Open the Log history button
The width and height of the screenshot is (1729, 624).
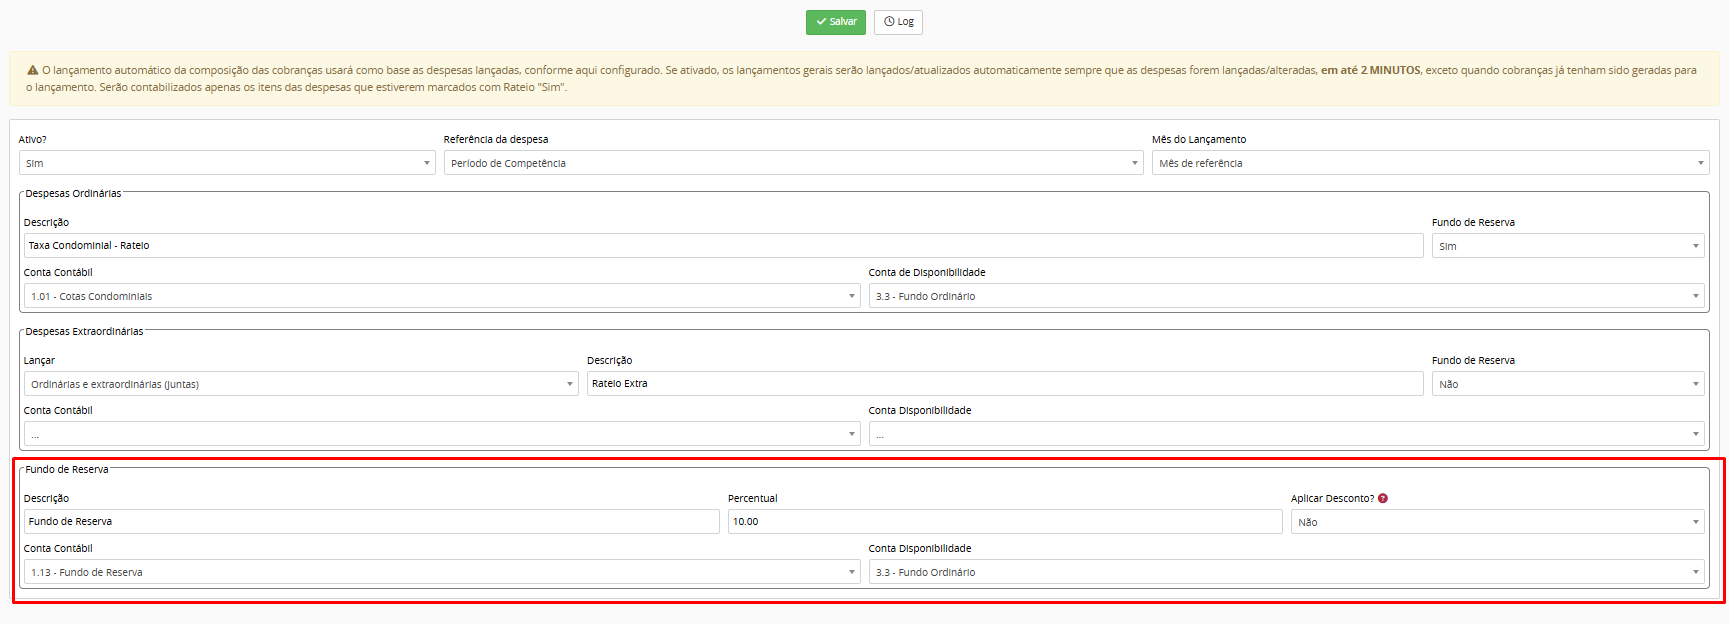point(898,22)
